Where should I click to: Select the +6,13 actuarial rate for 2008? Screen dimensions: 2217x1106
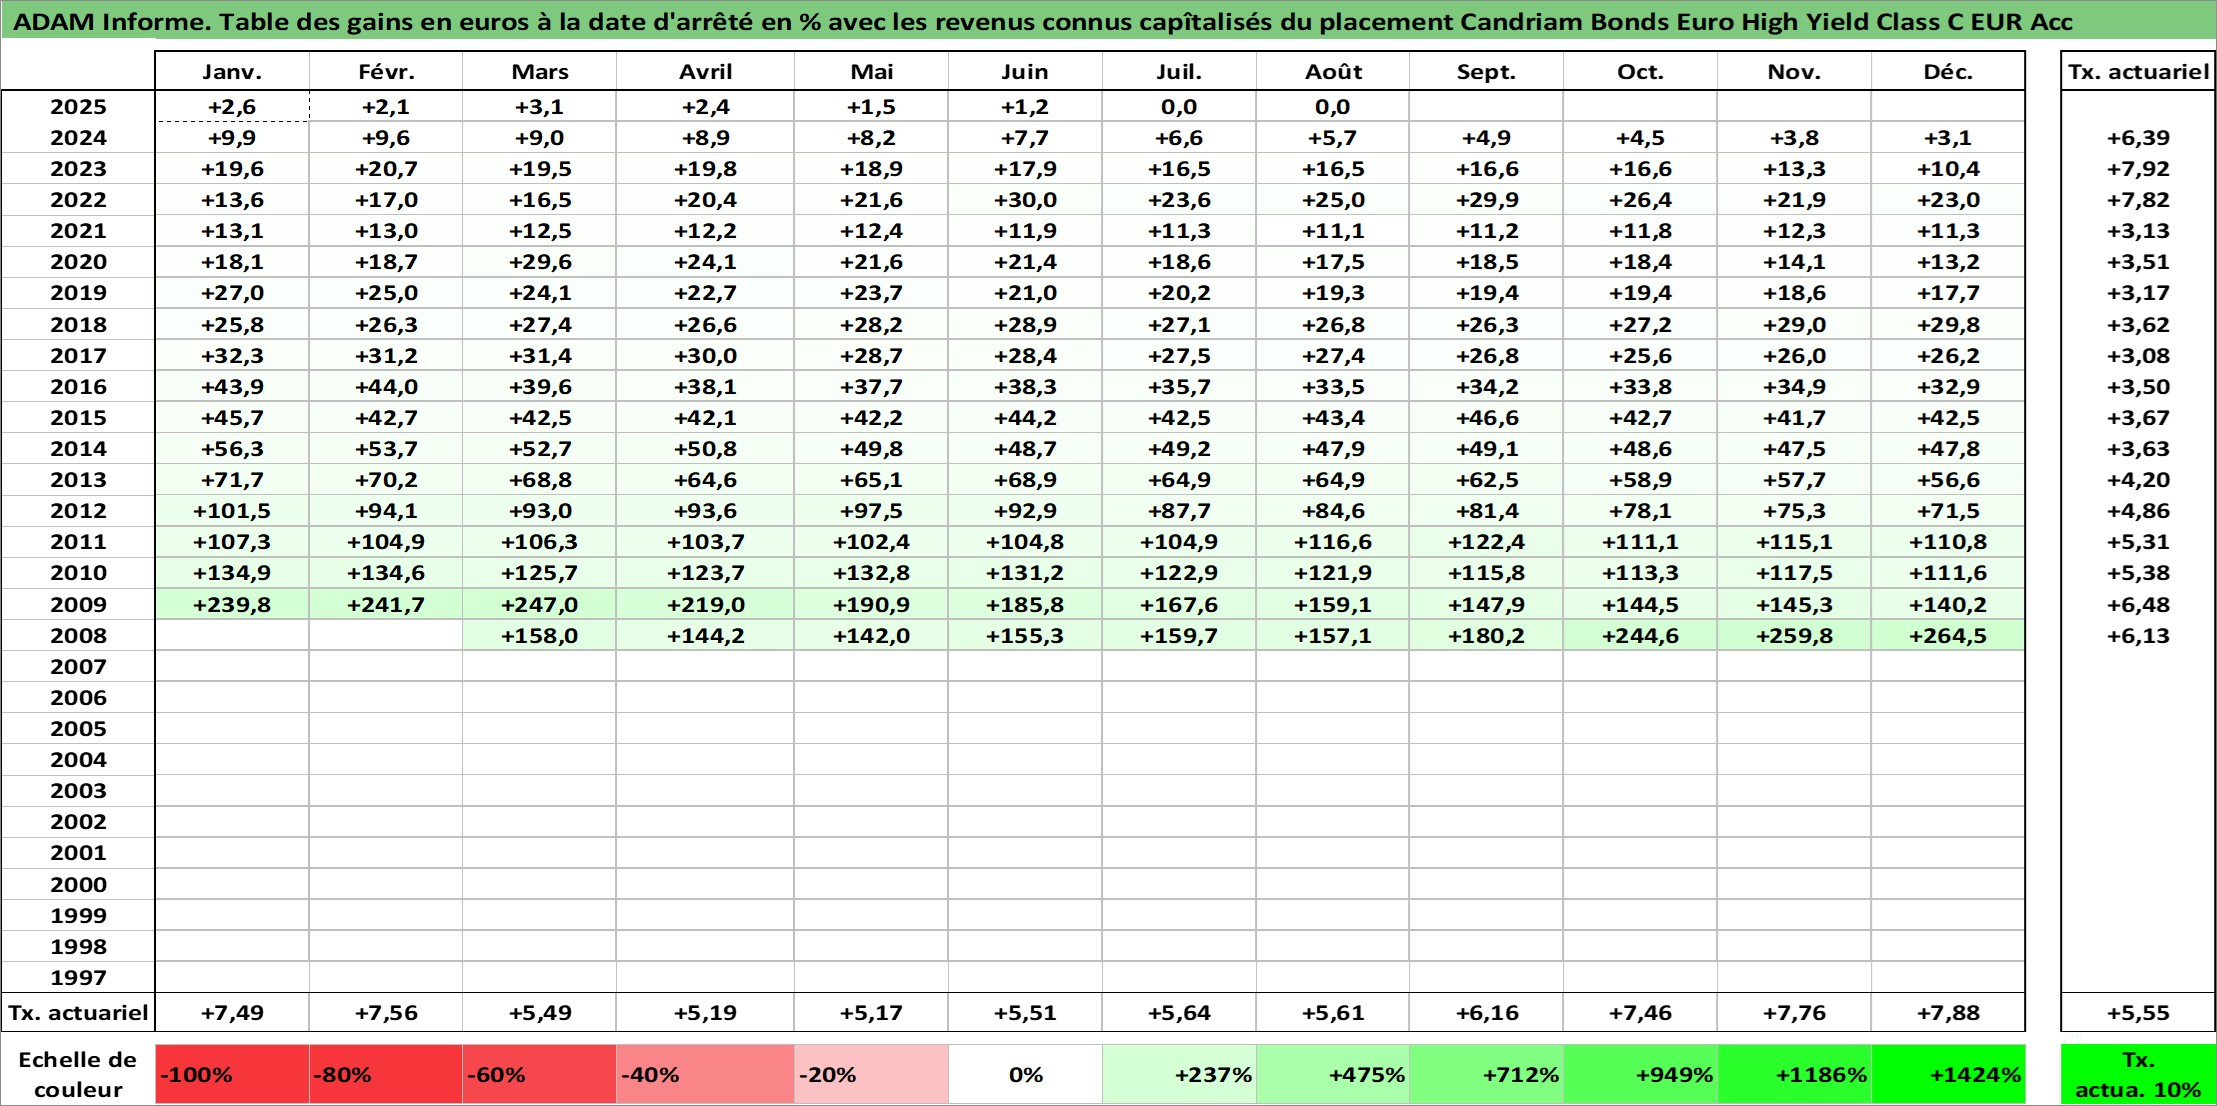[x=2138, y=636]
